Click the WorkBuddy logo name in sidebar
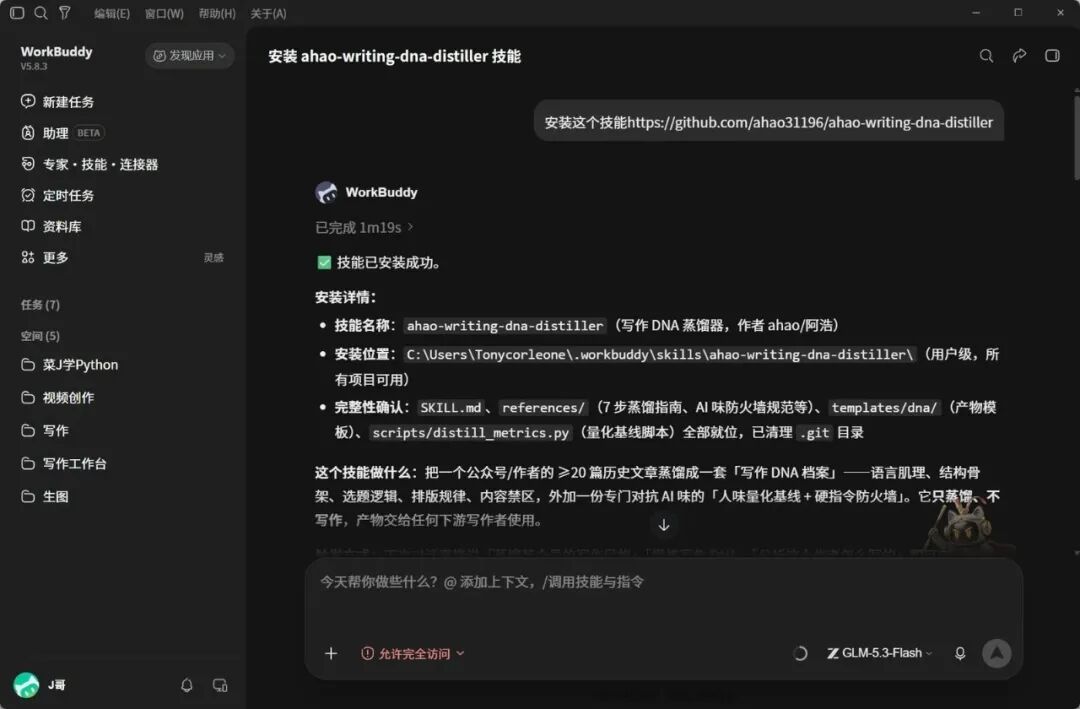Image resolution: width=1080 pixels, height=709 pixels. (56, 52)
